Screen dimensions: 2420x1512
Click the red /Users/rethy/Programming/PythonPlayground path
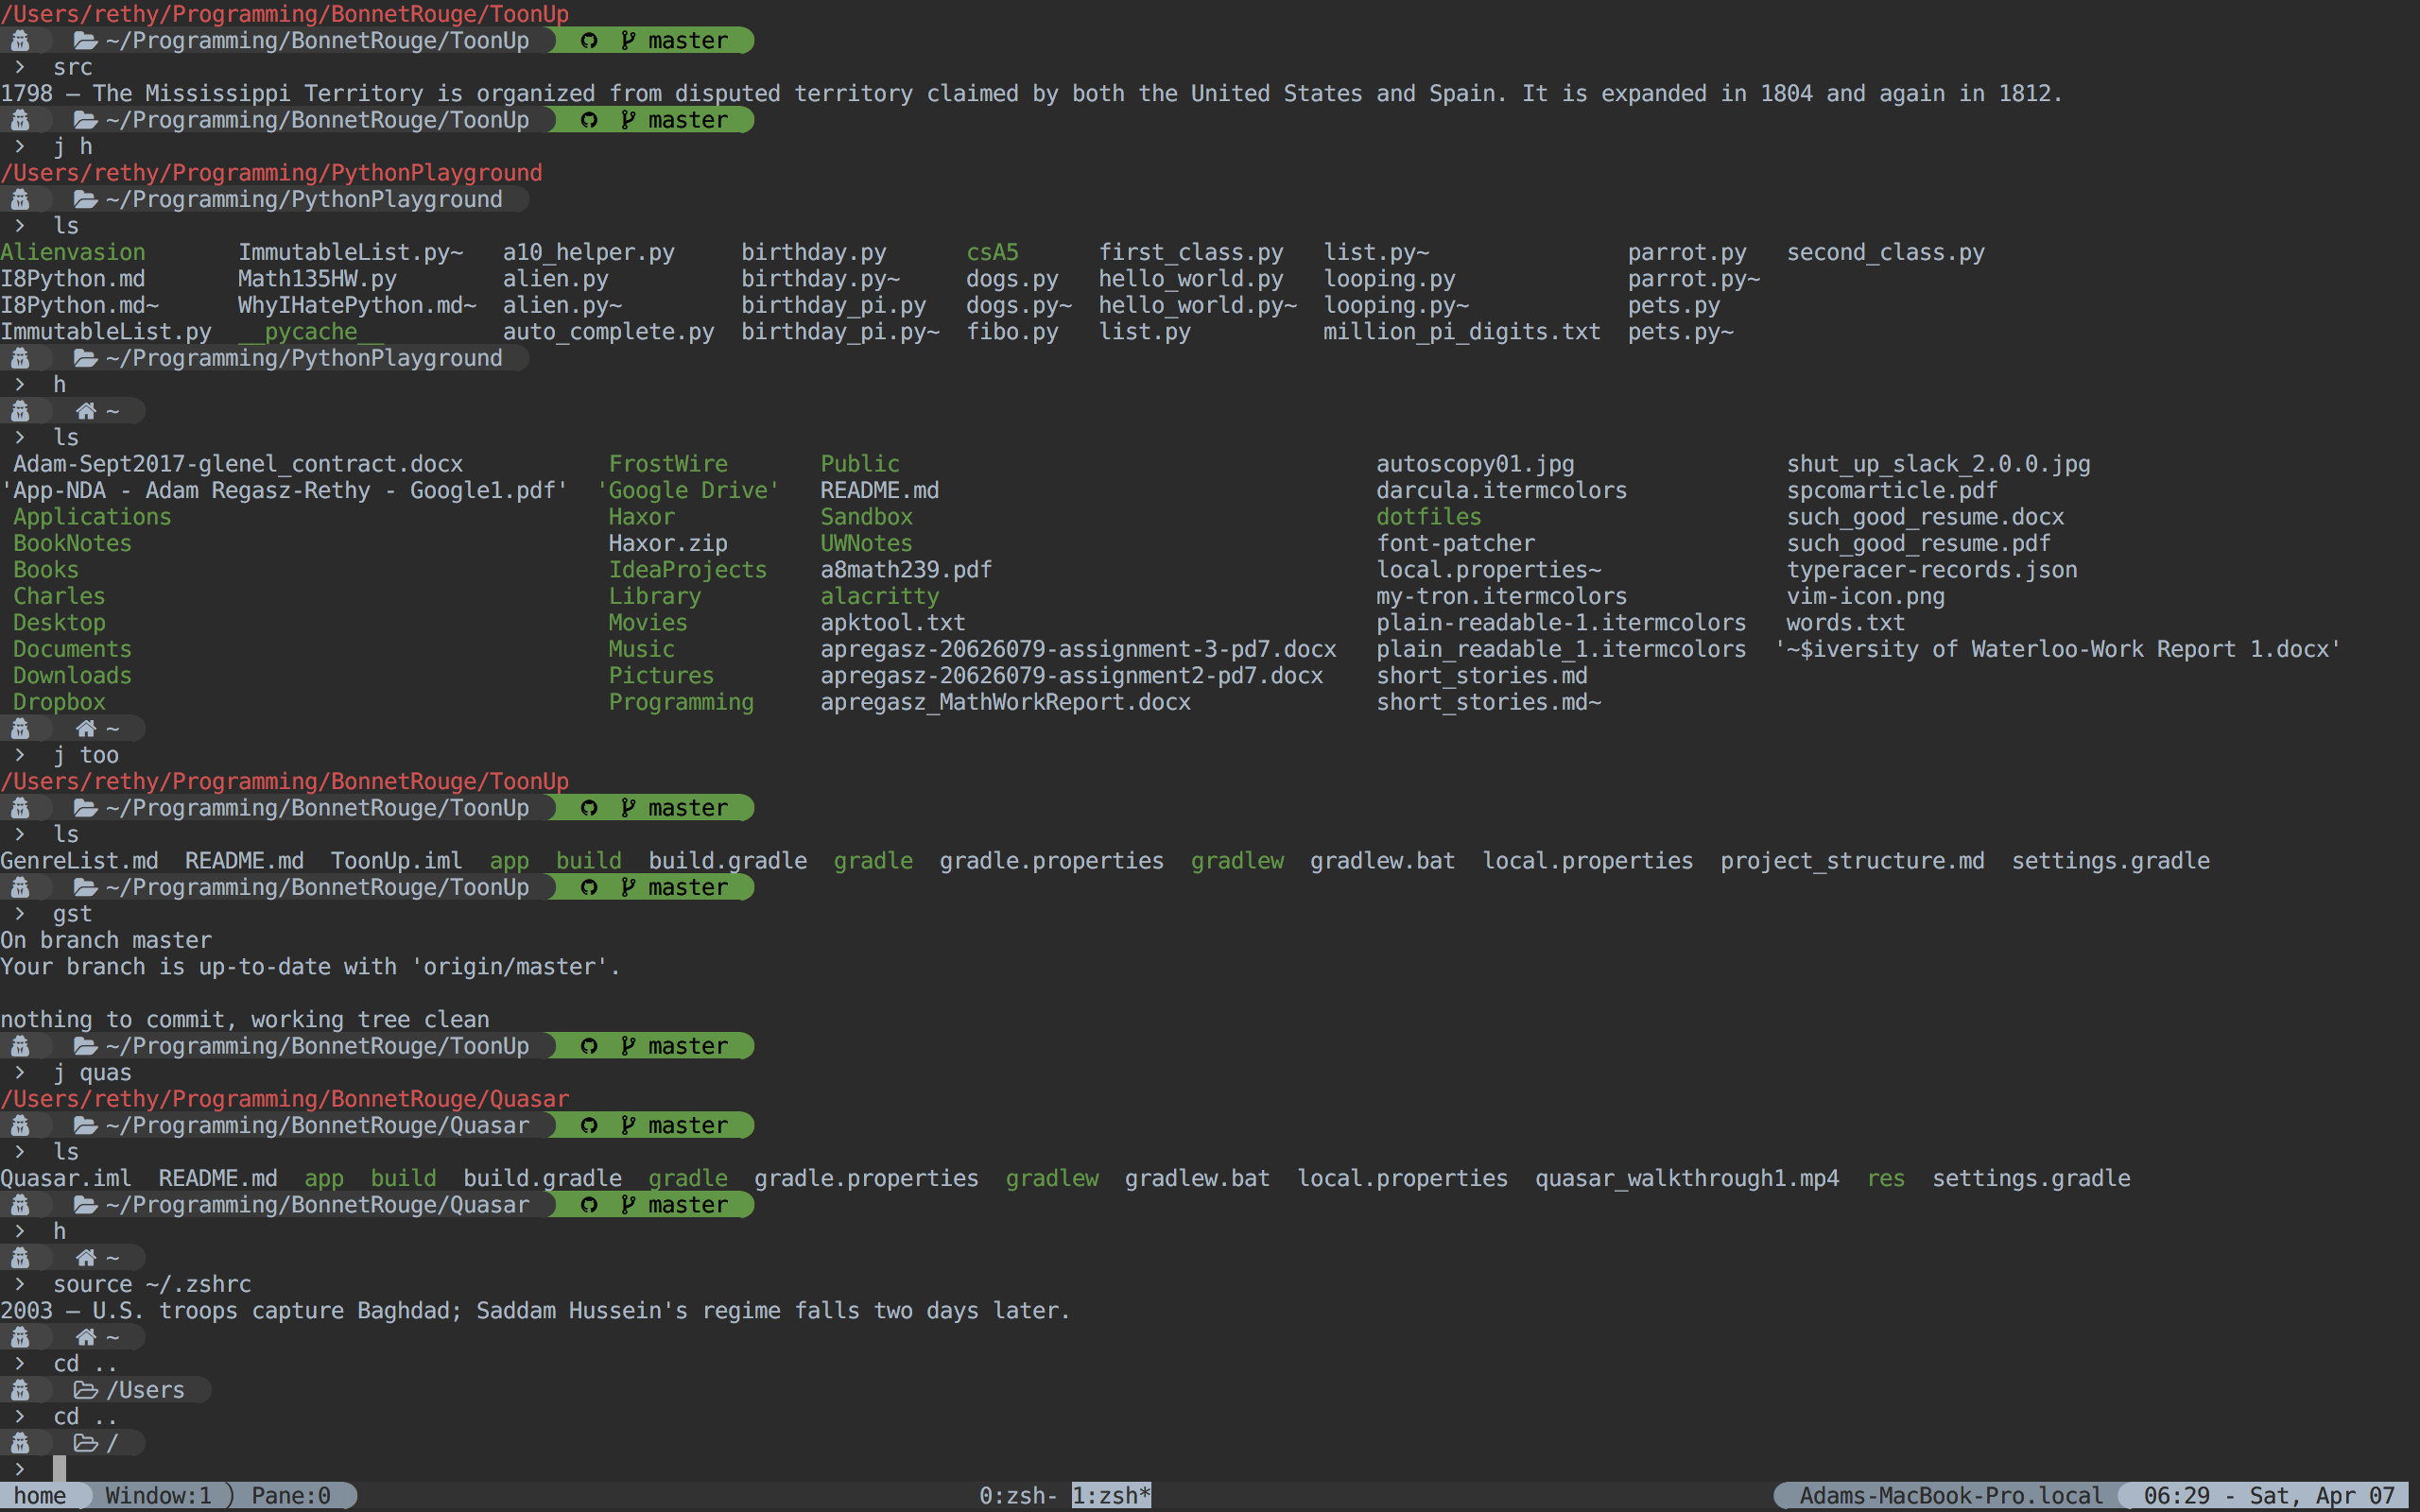click(x=271, y=173)
